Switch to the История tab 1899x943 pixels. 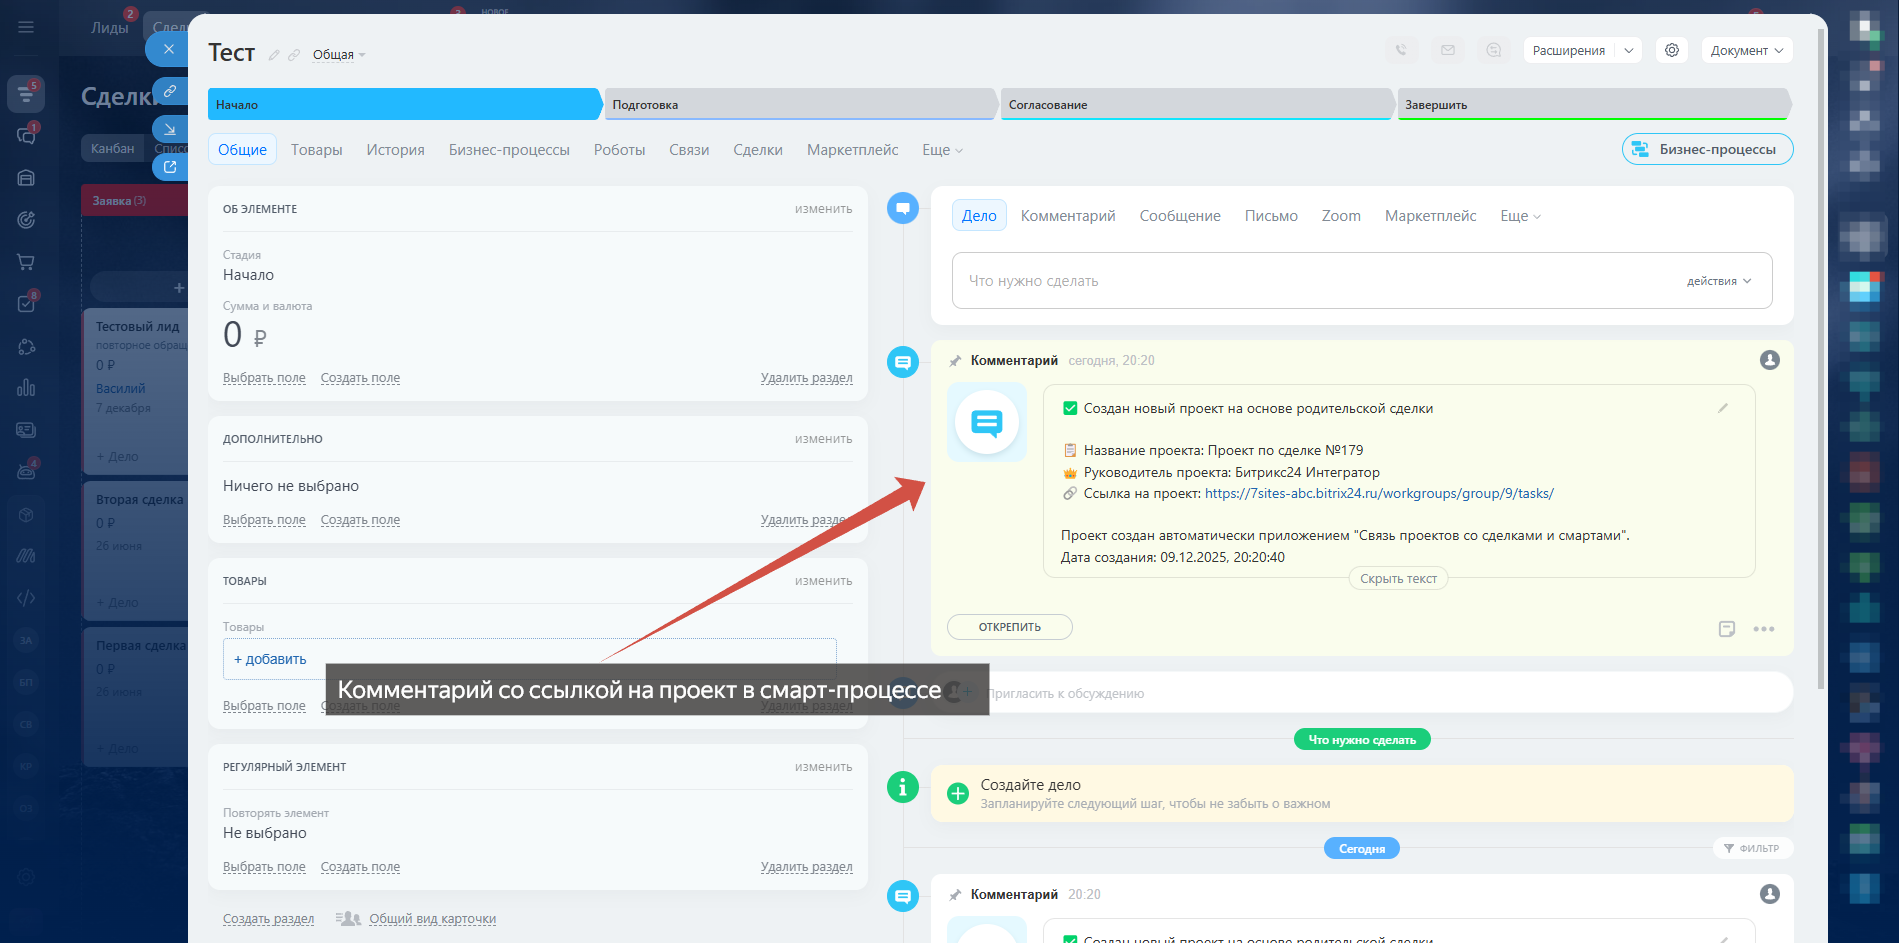point(395,150)
